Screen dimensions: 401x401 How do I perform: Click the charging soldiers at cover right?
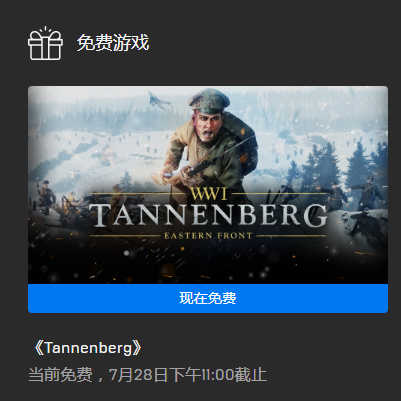point(350,195)
